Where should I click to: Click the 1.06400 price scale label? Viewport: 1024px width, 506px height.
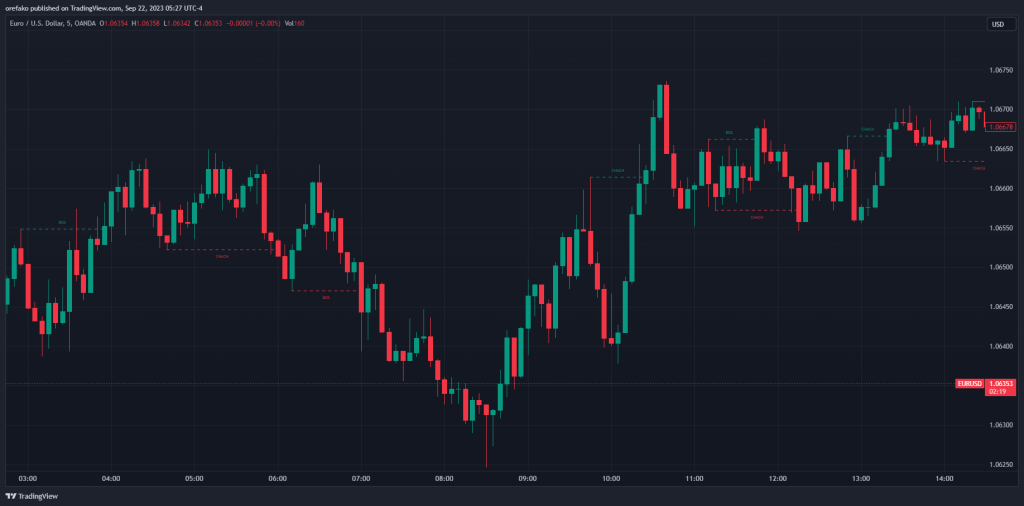pyautogui.click(x=1000, y=346)
